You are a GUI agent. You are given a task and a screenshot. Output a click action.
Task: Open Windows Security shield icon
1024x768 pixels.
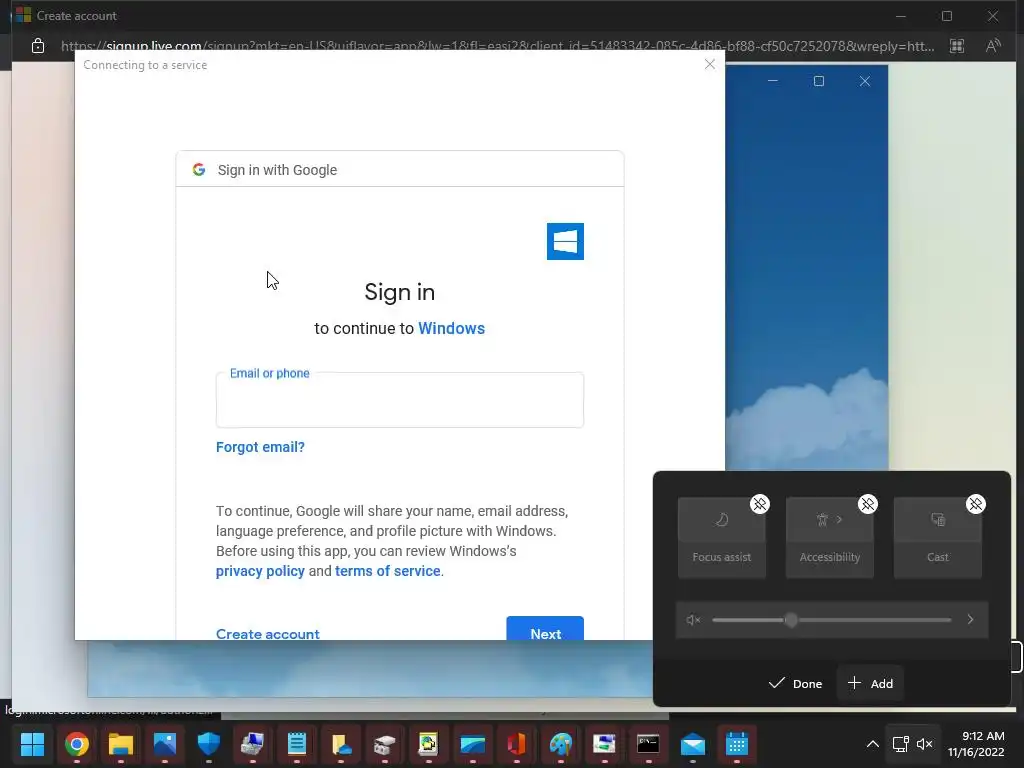[x=208, y=743]
